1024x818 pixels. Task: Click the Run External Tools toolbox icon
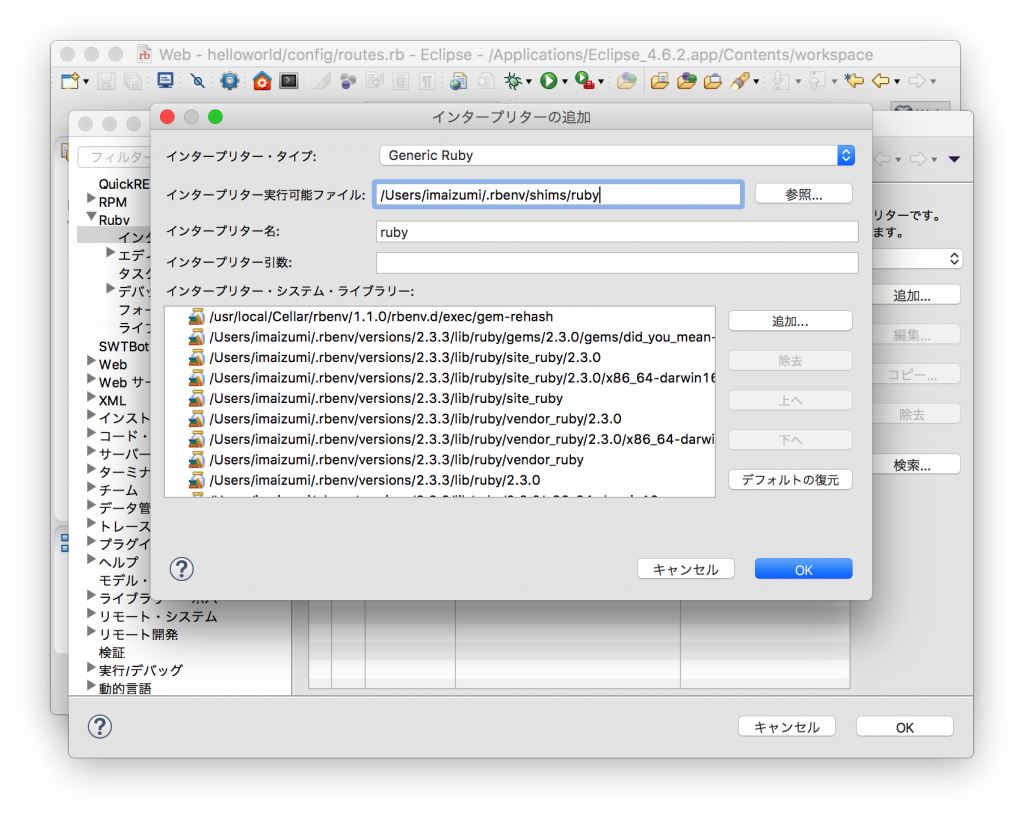tap(584, 81)
